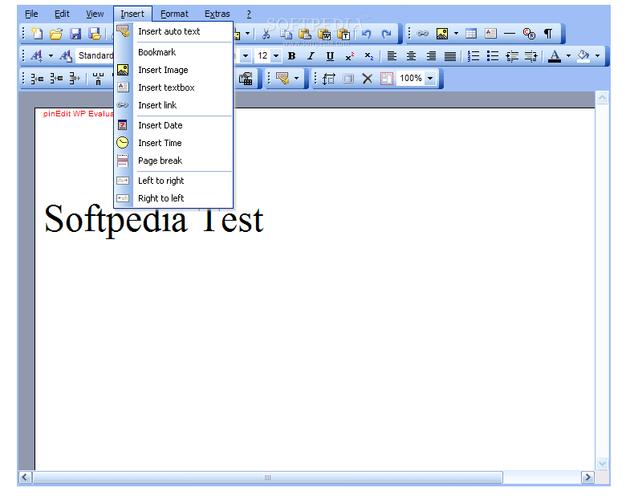This screenshot has width=634, height=500.
Task: Click the Open folder icon
Action: [56, 34]
